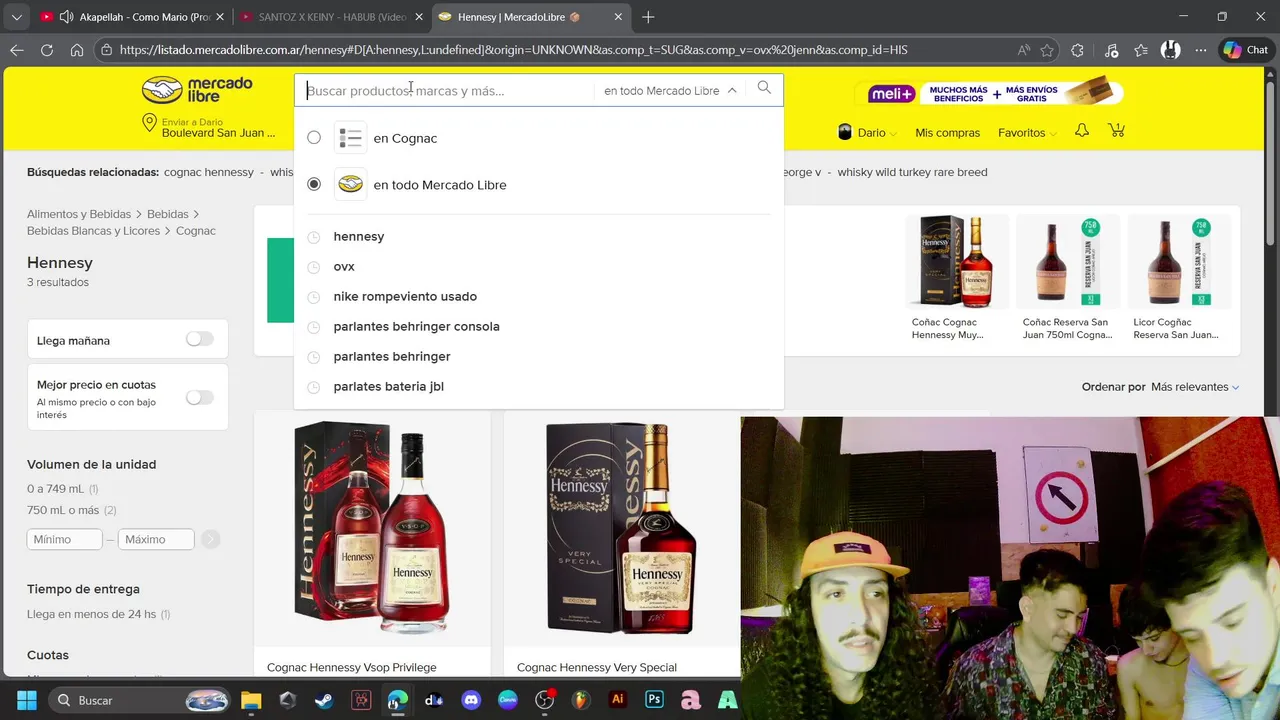Open OBS Studio from the taskbar
Viewport: 1280px width, 720px height.
tap(544, 700)
